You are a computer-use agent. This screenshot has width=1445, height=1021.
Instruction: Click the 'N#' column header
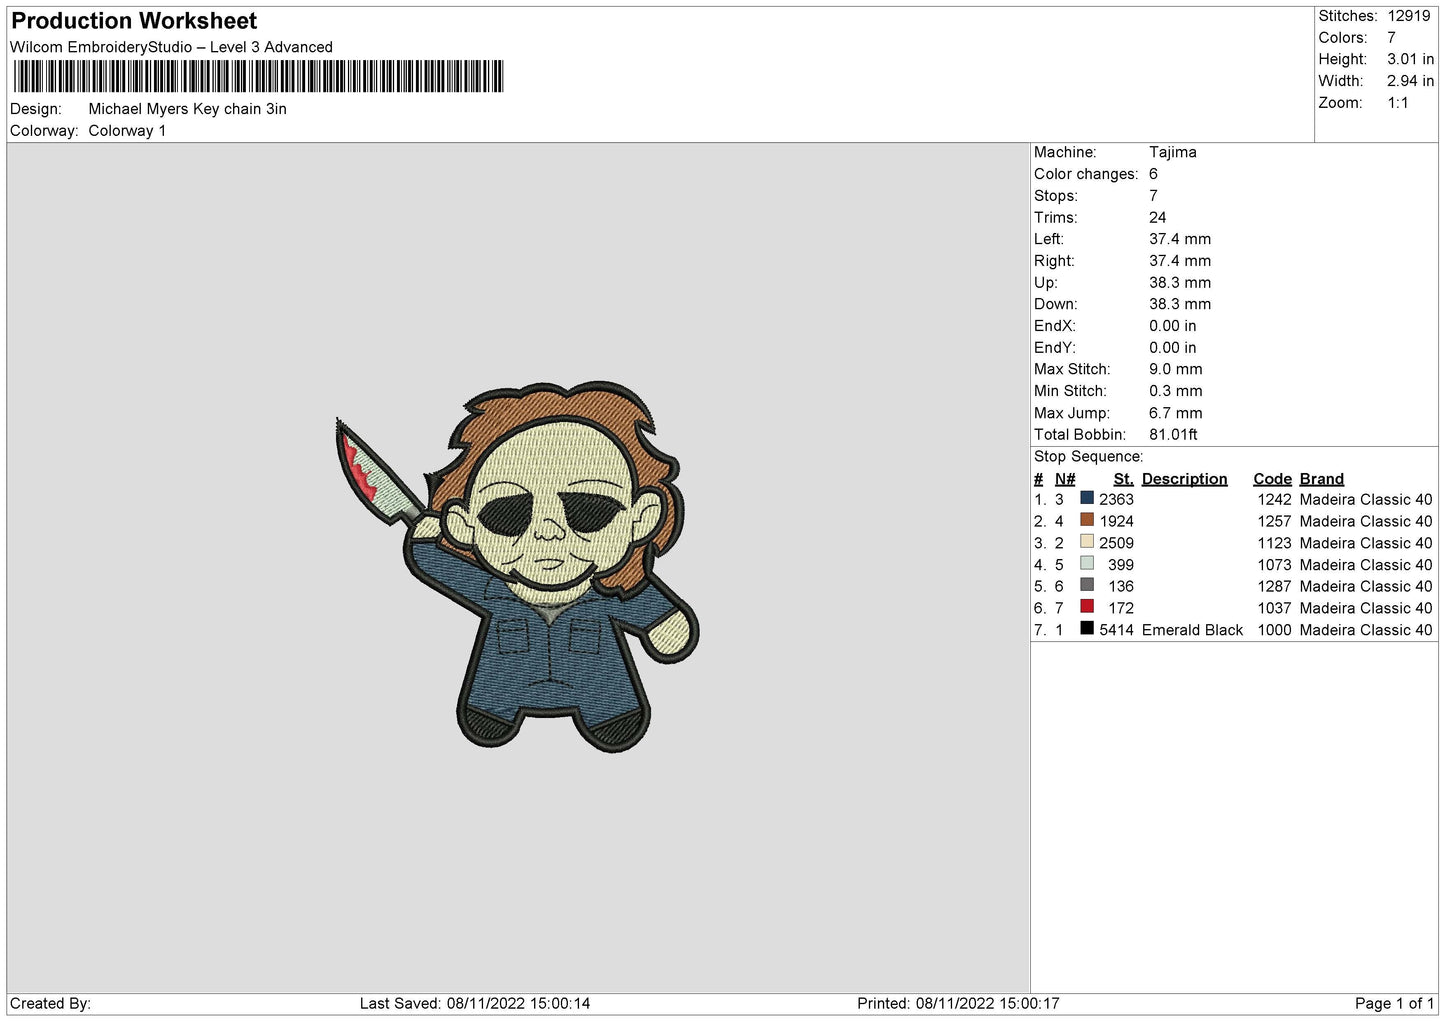pyautogui.click(x=1065, y=479)
